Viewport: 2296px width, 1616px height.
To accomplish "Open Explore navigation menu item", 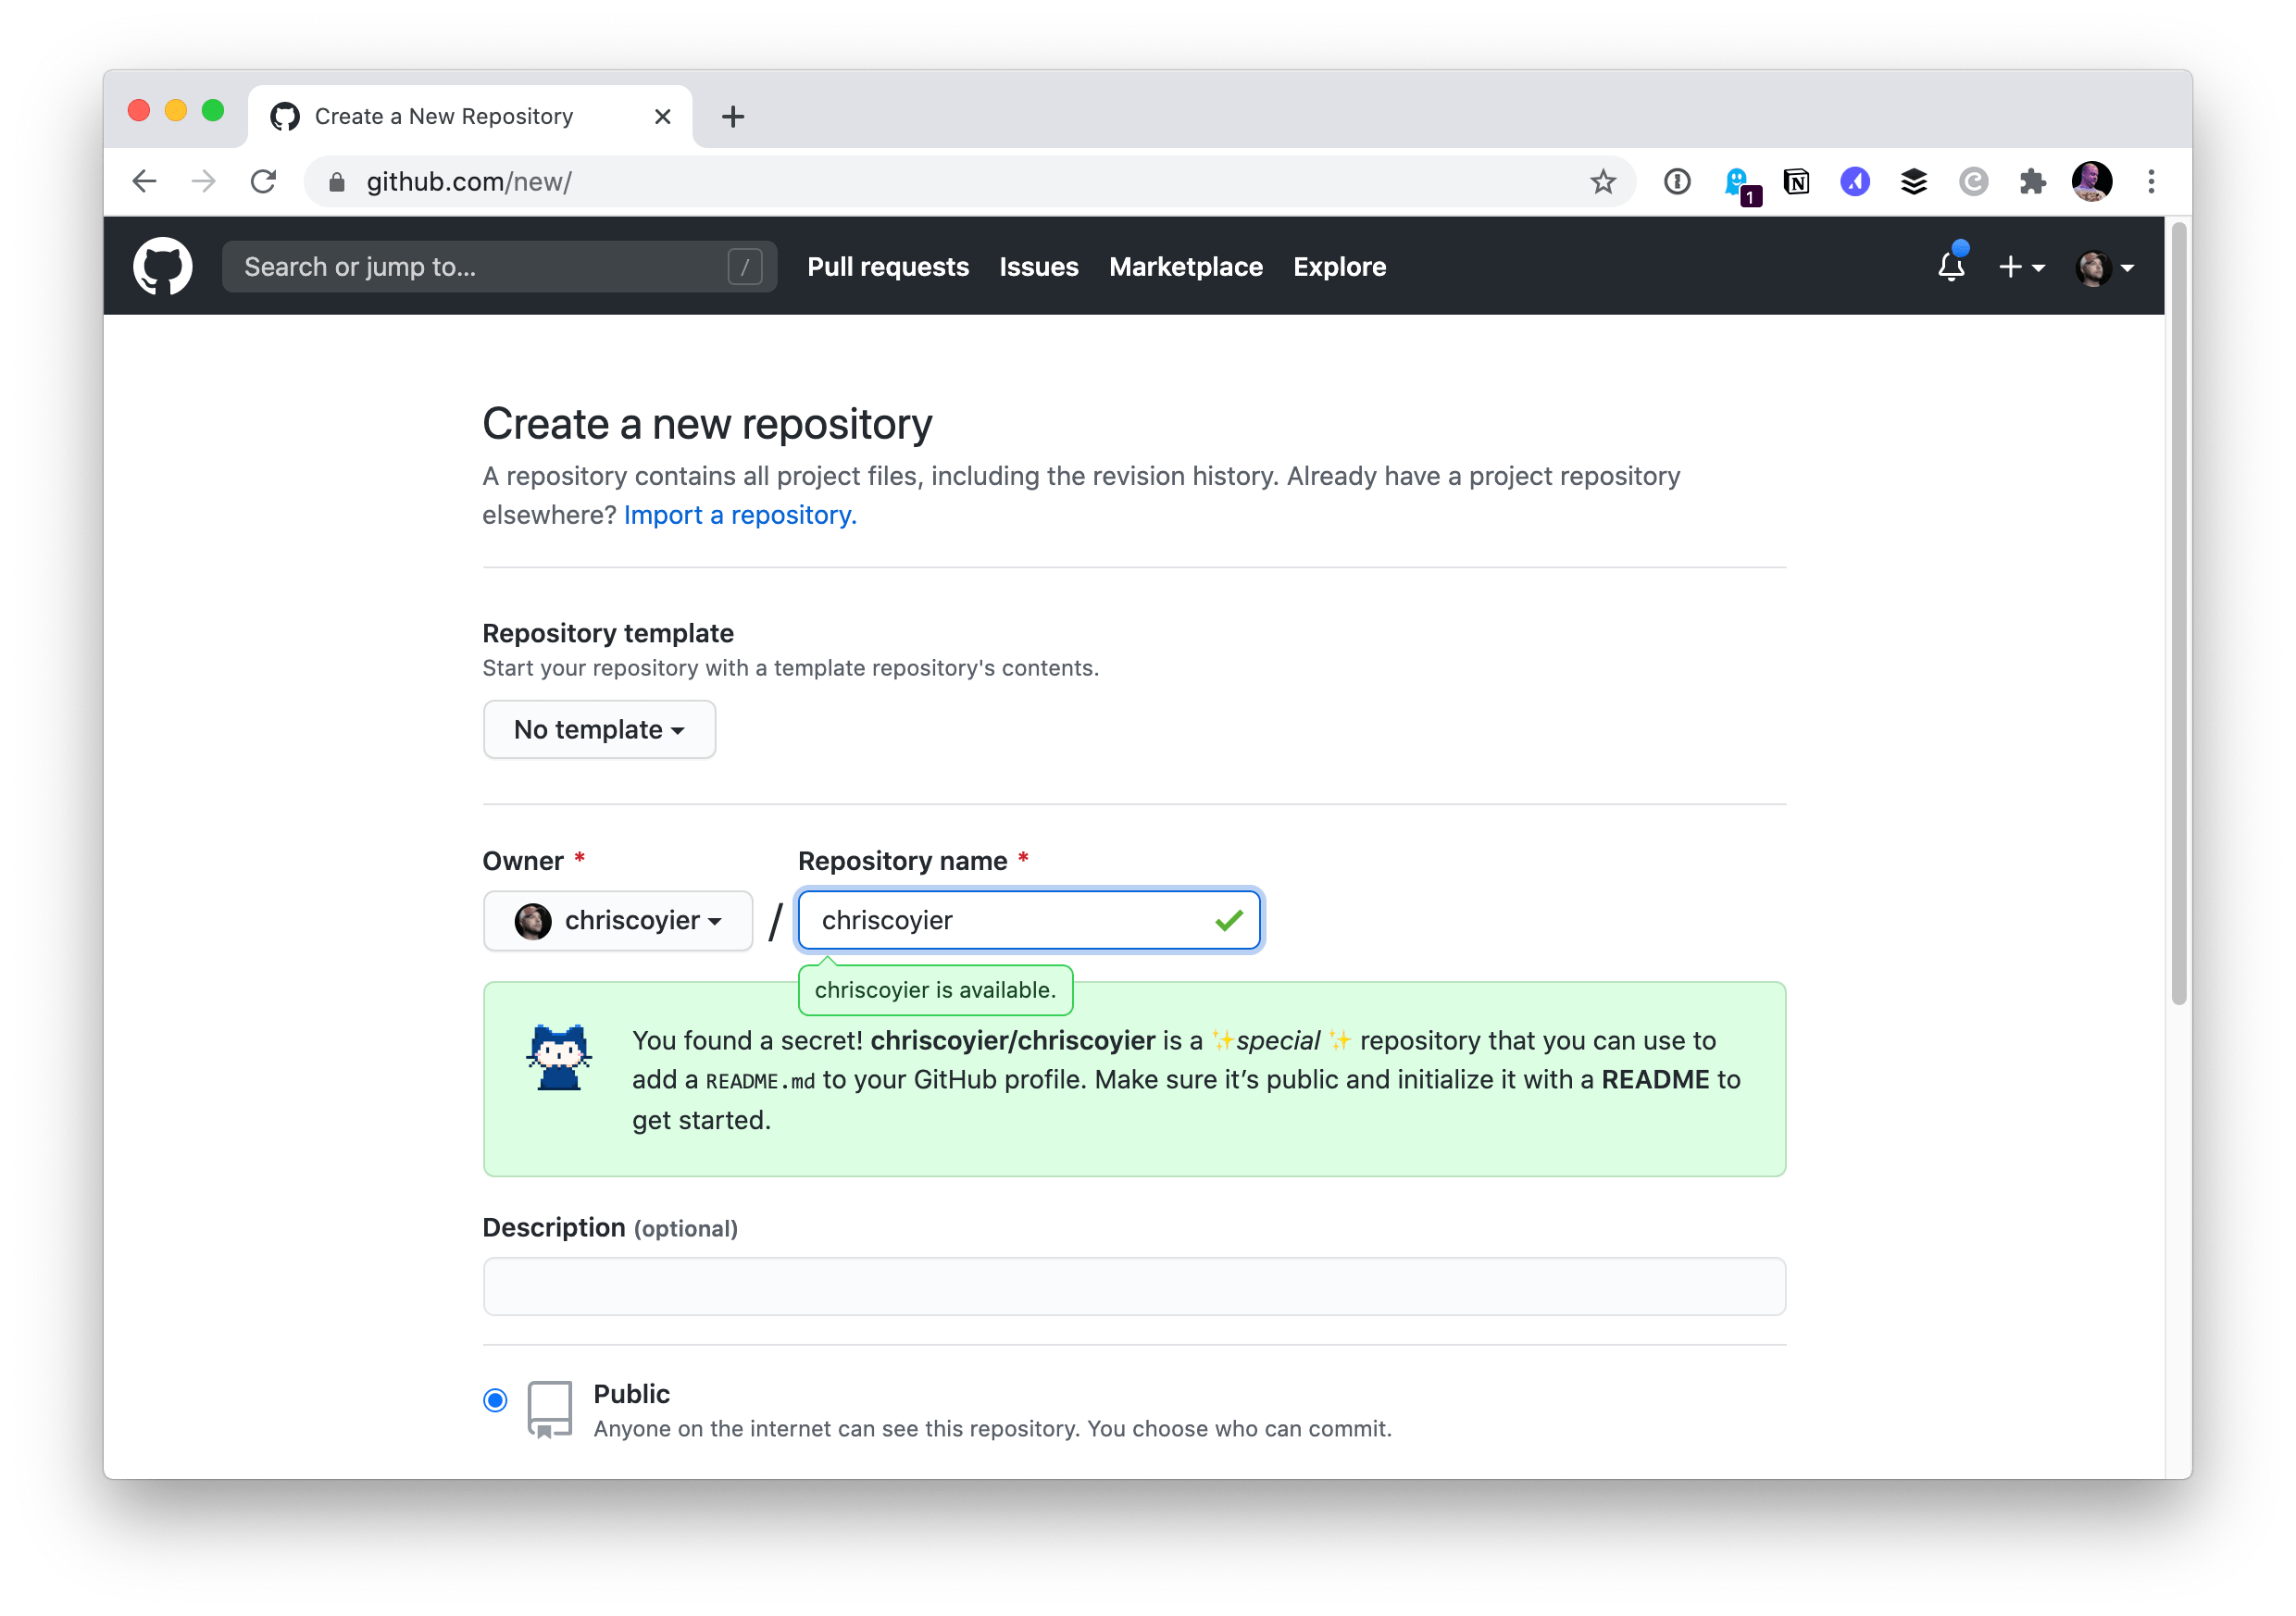I will [1340, 266].
